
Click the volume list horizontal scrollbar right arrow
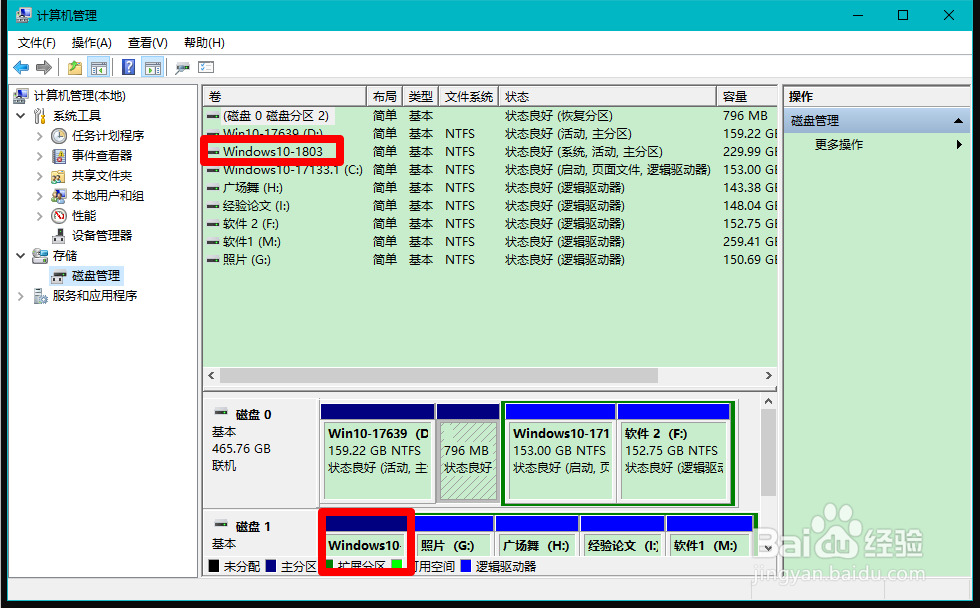click(769, 376)
